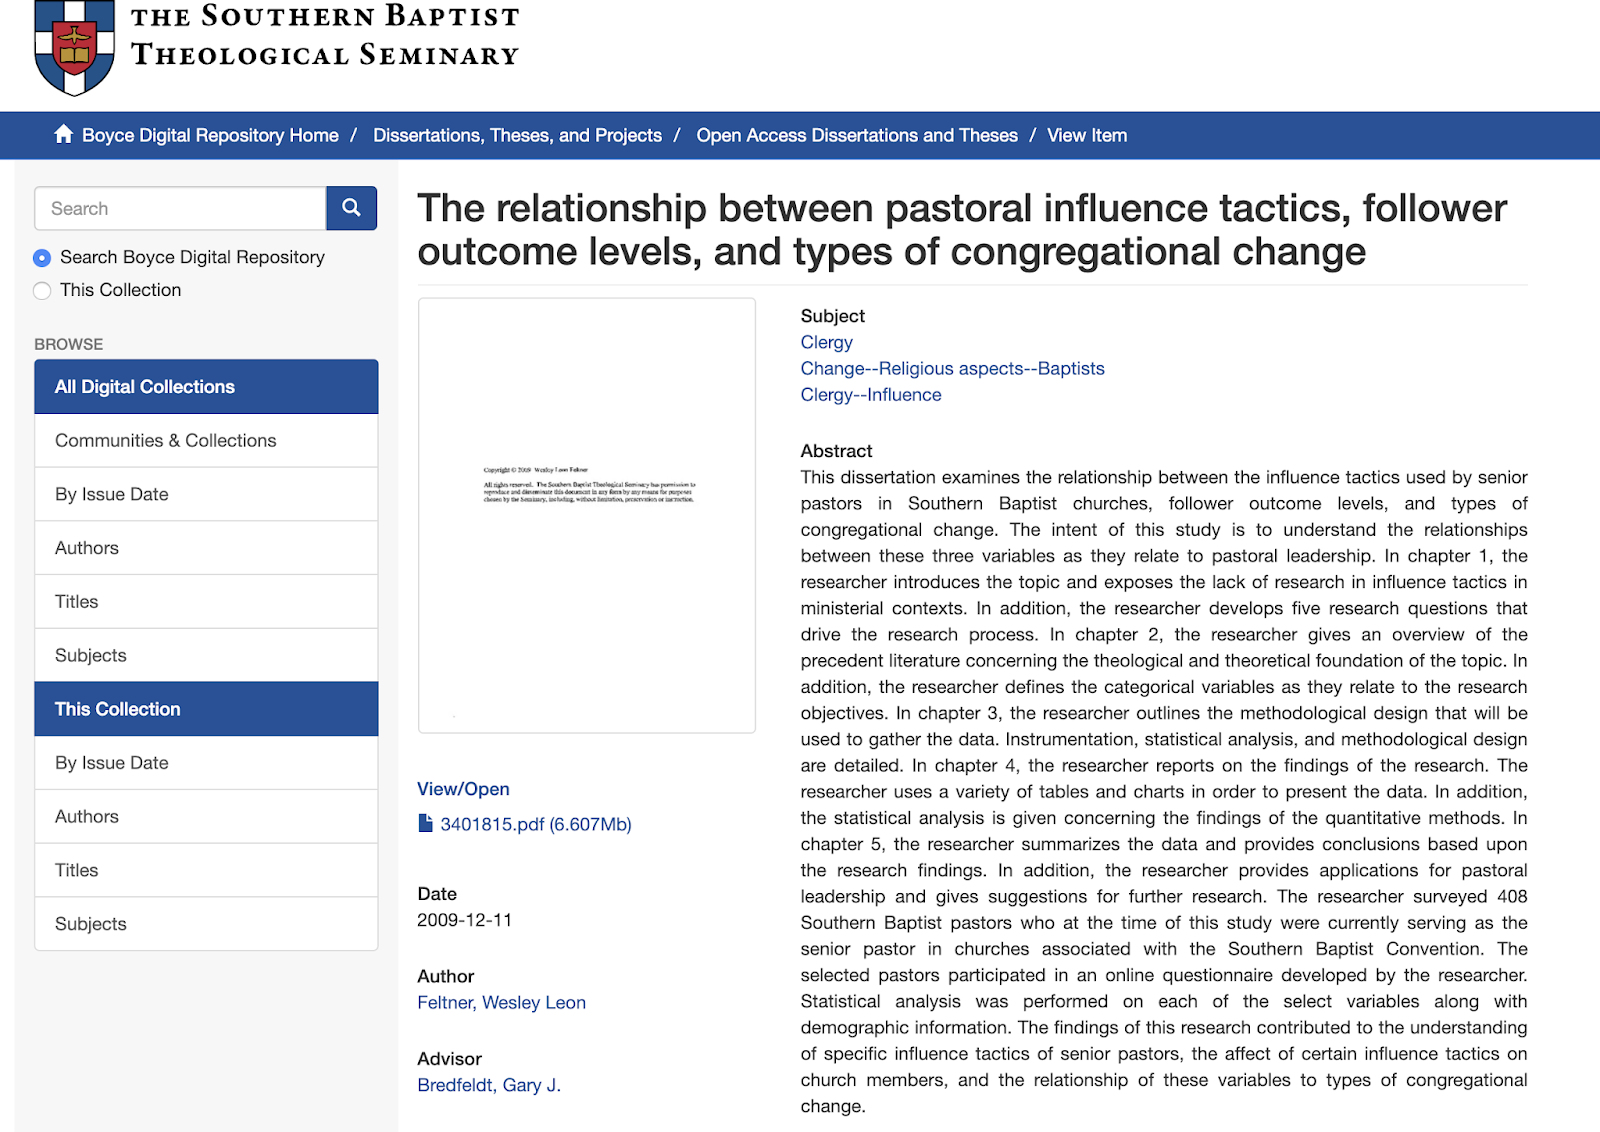Image resolution: width=1600 pixels, height=1132 pixels.
Task: Click the Southern Baptist Theological Seminary shield logo
Action: (74, 47)
